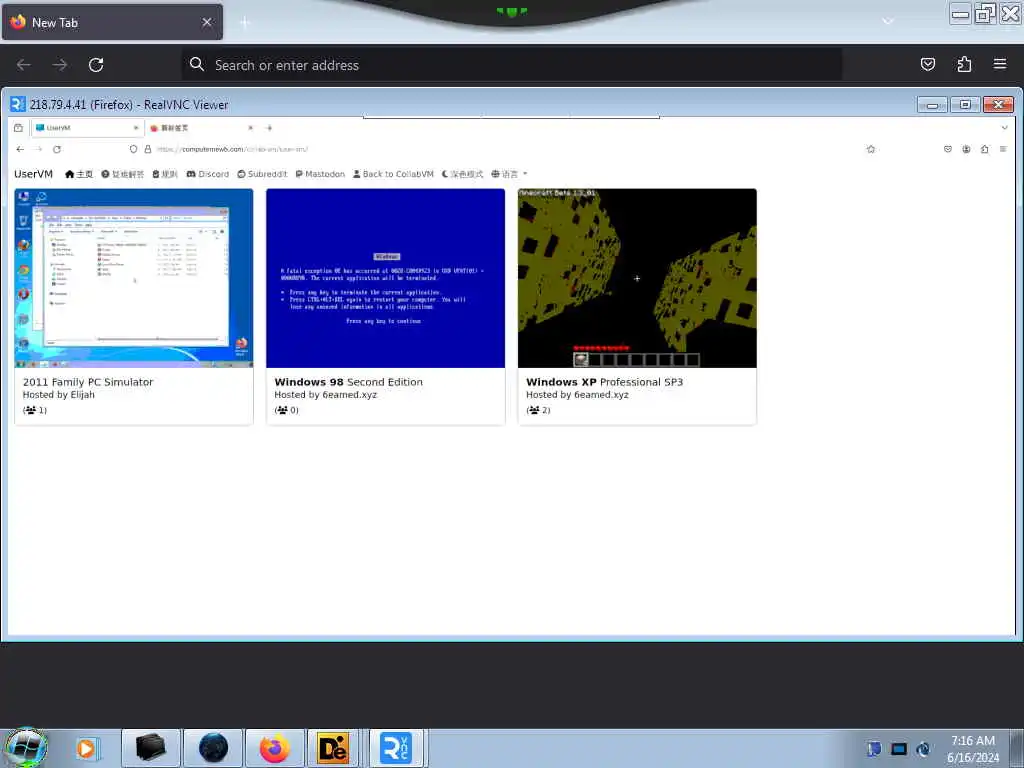Open the De taskbar application
1024x768 pixels.
pos(333,748)
